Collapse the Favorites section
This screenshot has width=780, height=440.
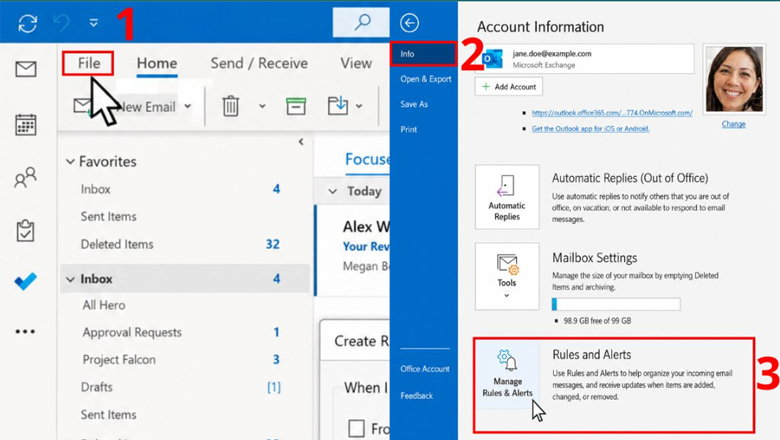(70, 162)
